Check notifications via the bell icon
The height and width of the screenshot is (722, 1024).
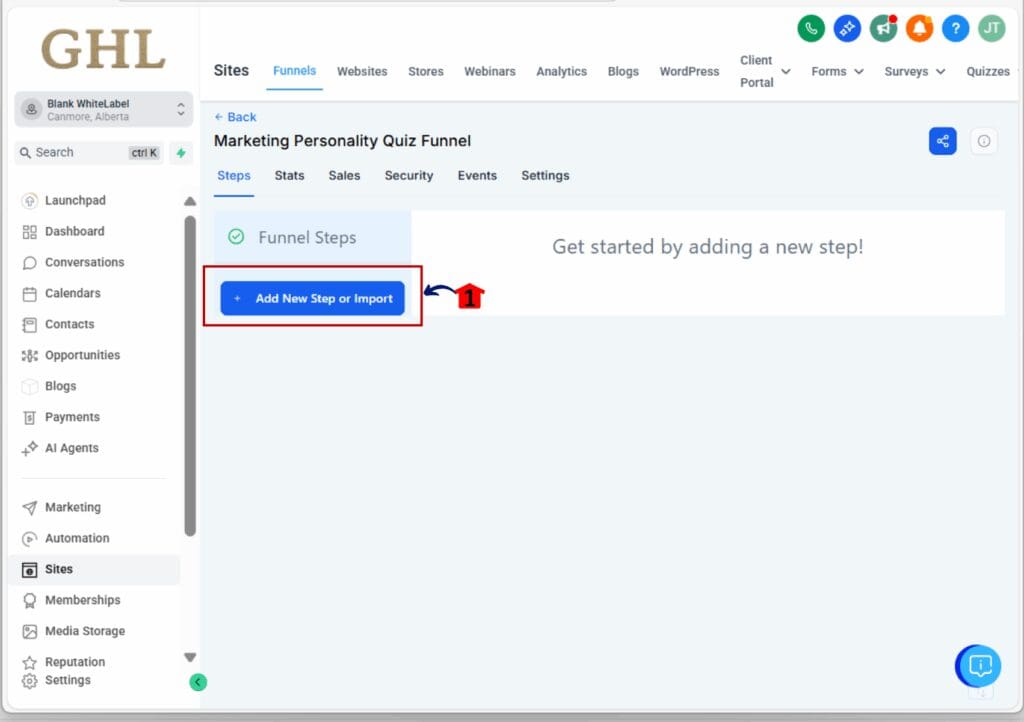[919, 28]
